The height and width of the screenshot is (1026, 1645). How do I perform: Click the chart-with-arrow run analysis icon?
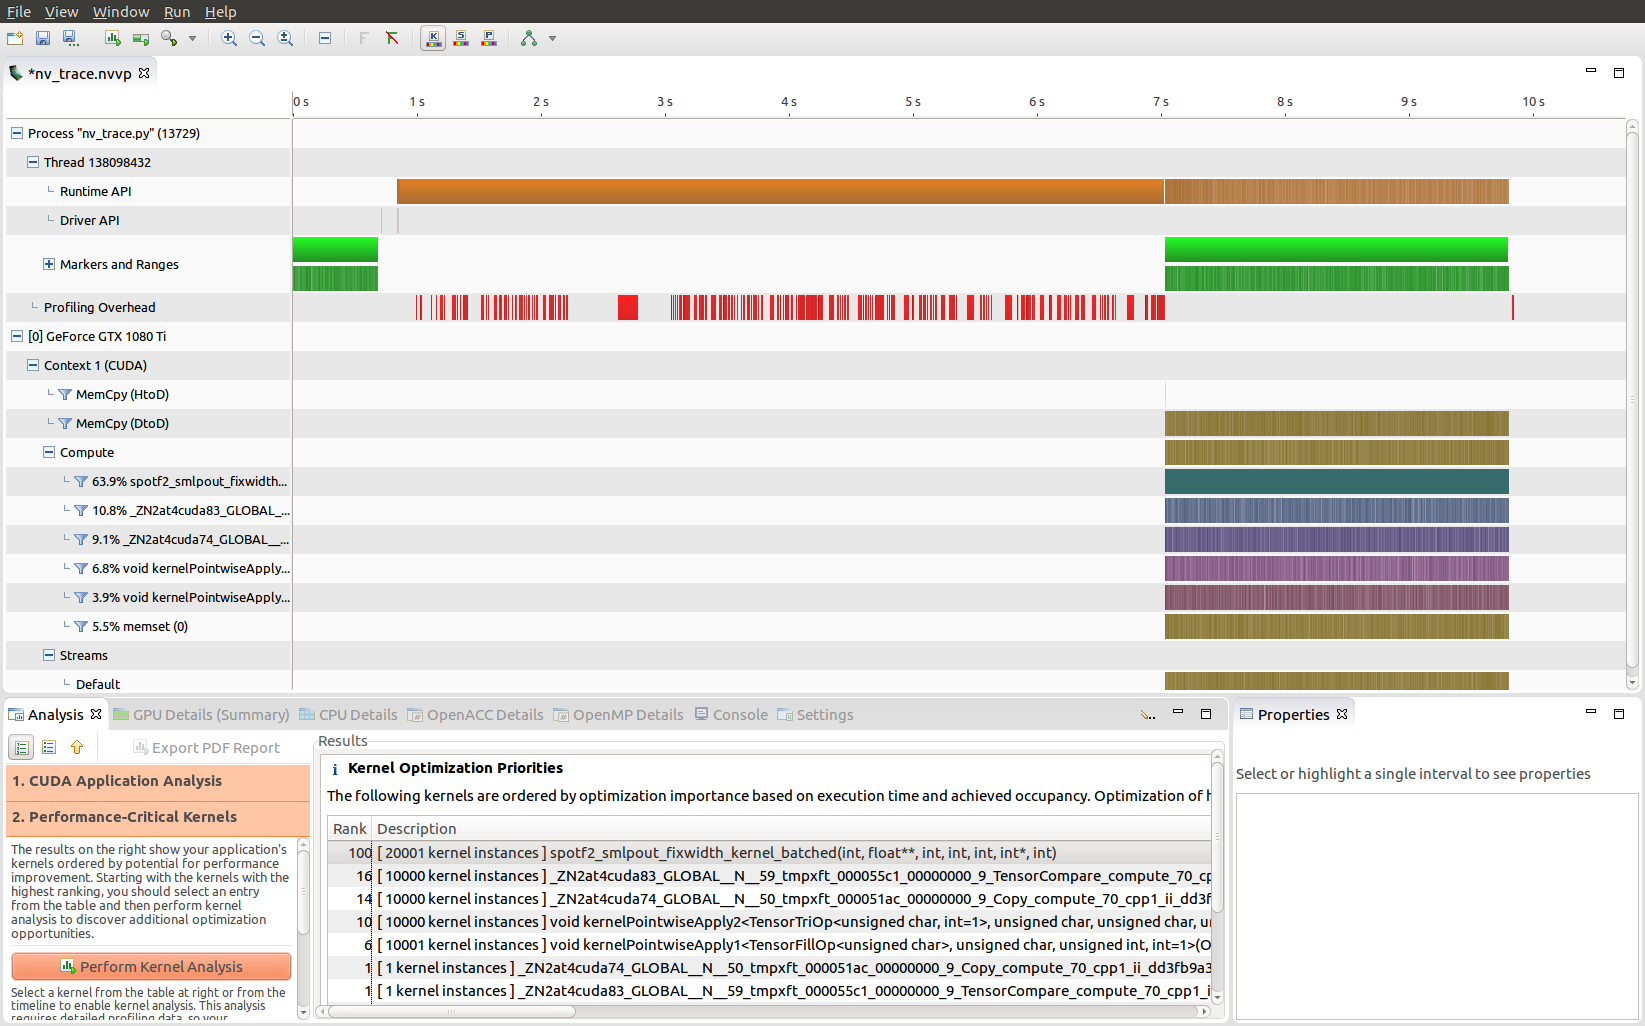tap(113, 38)
